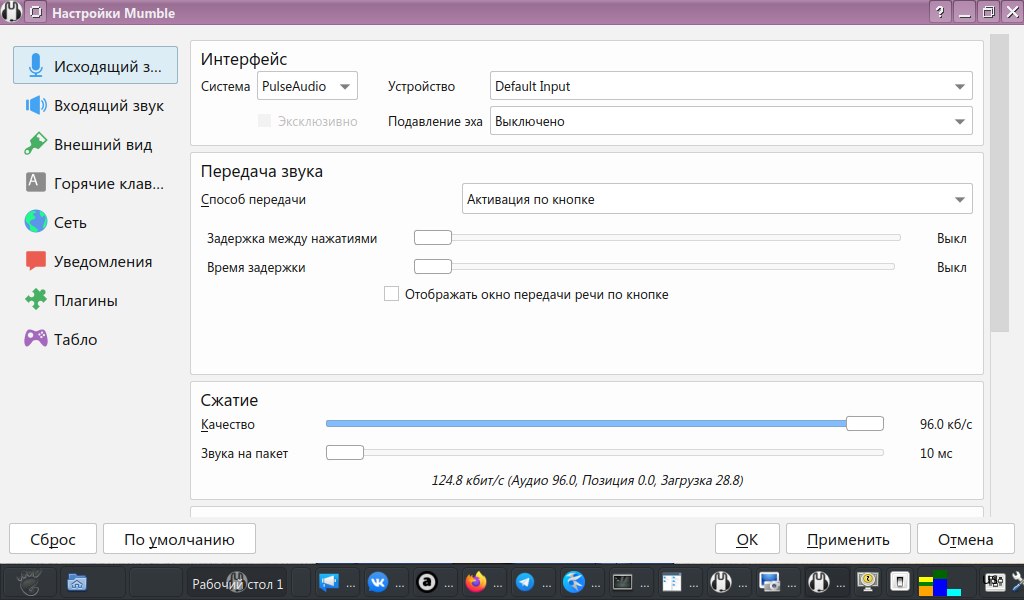Screen dimensions: 1024x600
Task: Select the microphone icon for outgoing sound
Action: coord(36,66)
